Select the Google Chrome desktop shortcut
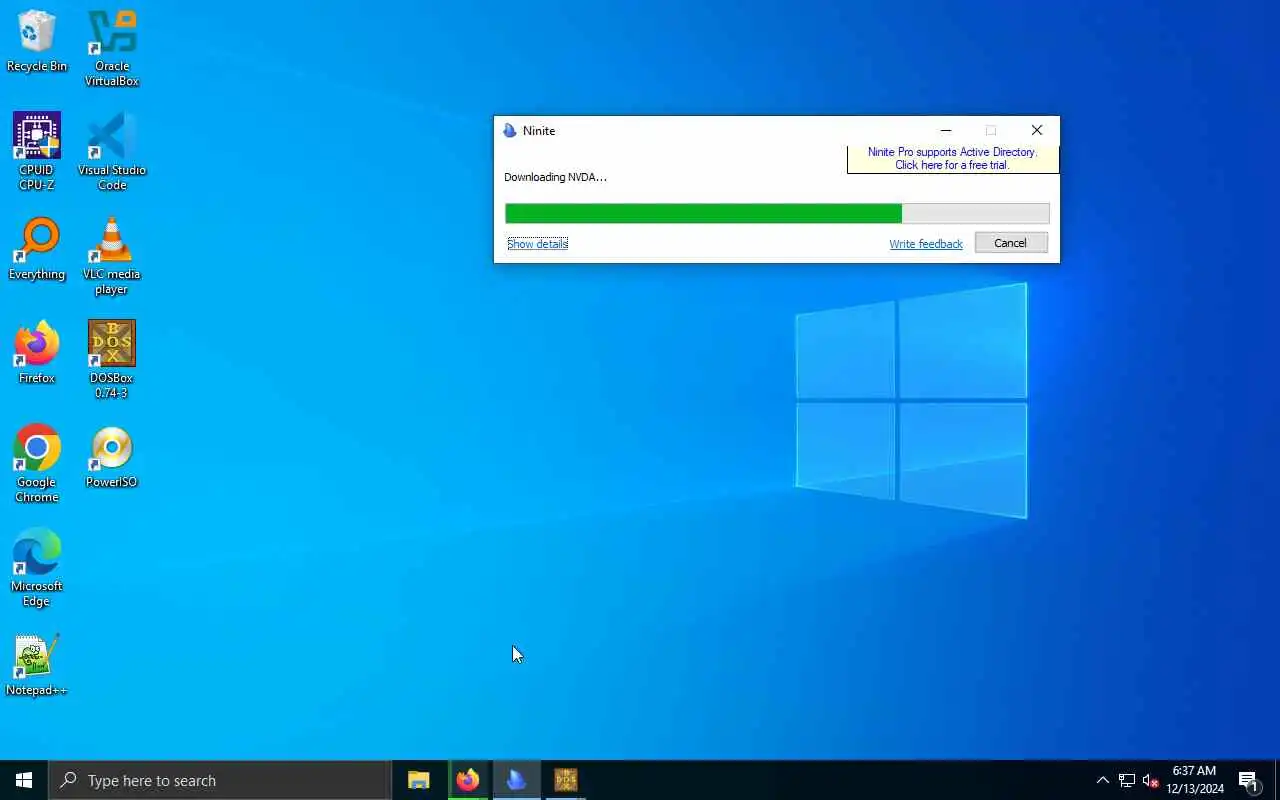The height and width of the screenshot is (800, 1280). pyautogui.click(x=37, y=464)
